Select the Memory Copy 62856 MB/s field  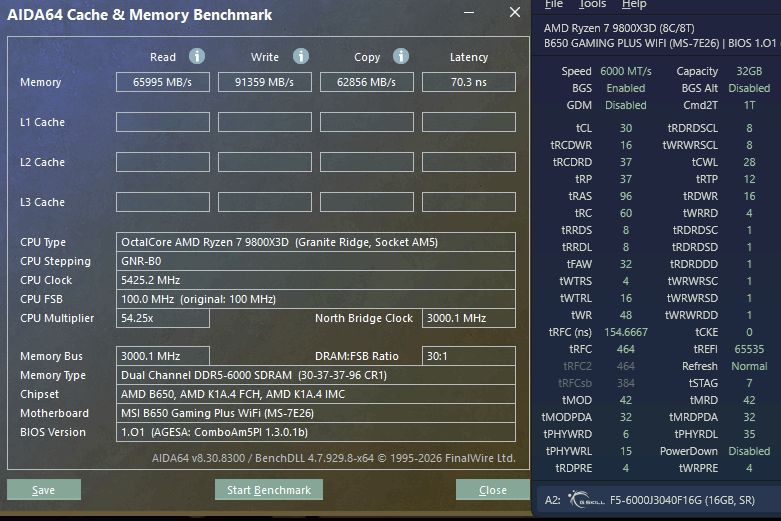click(367, 82)
